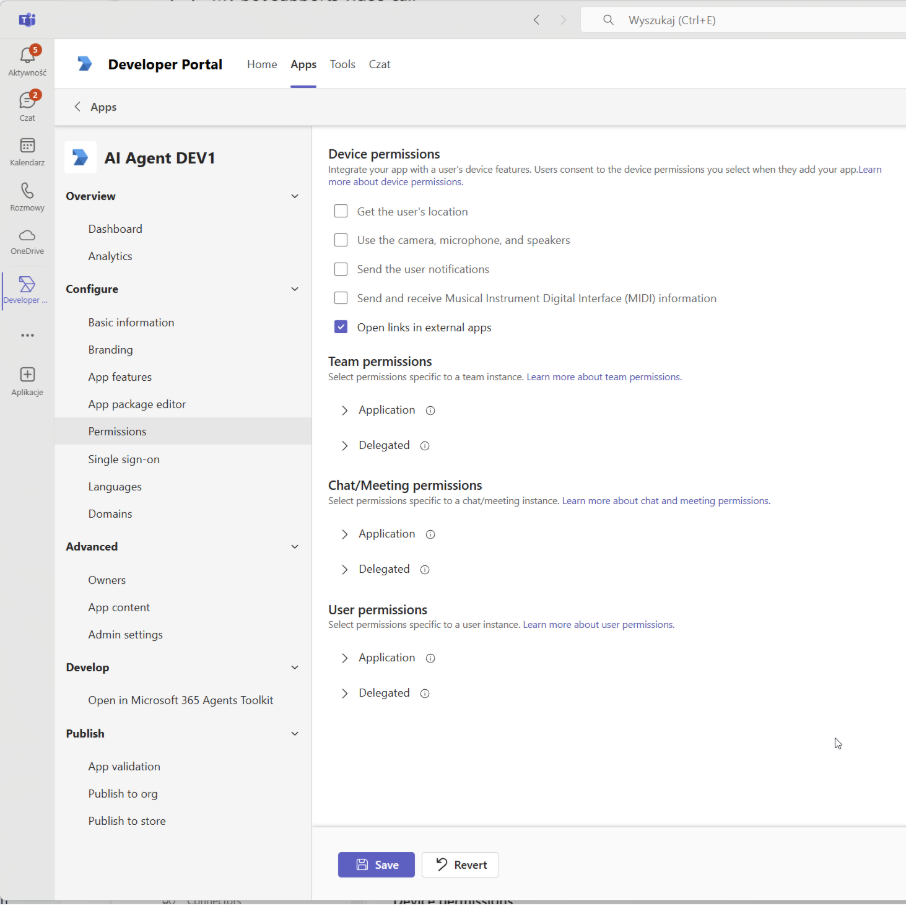Screen dimensions: 906x906
Task: Uncheck Open links in external apps
Action: [341, 327]
